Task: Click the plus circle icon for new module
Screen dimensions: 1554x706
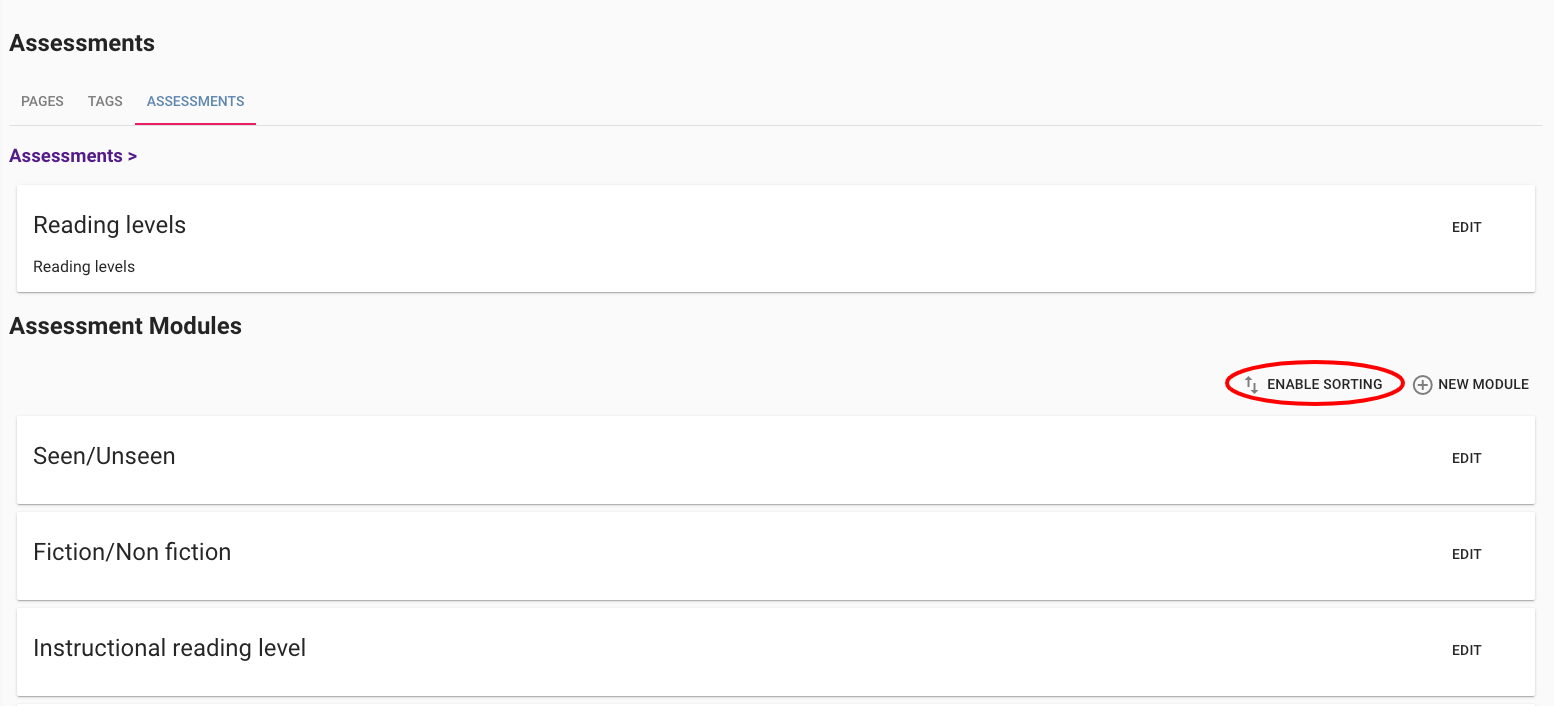Action: [x=1422, y=385]
